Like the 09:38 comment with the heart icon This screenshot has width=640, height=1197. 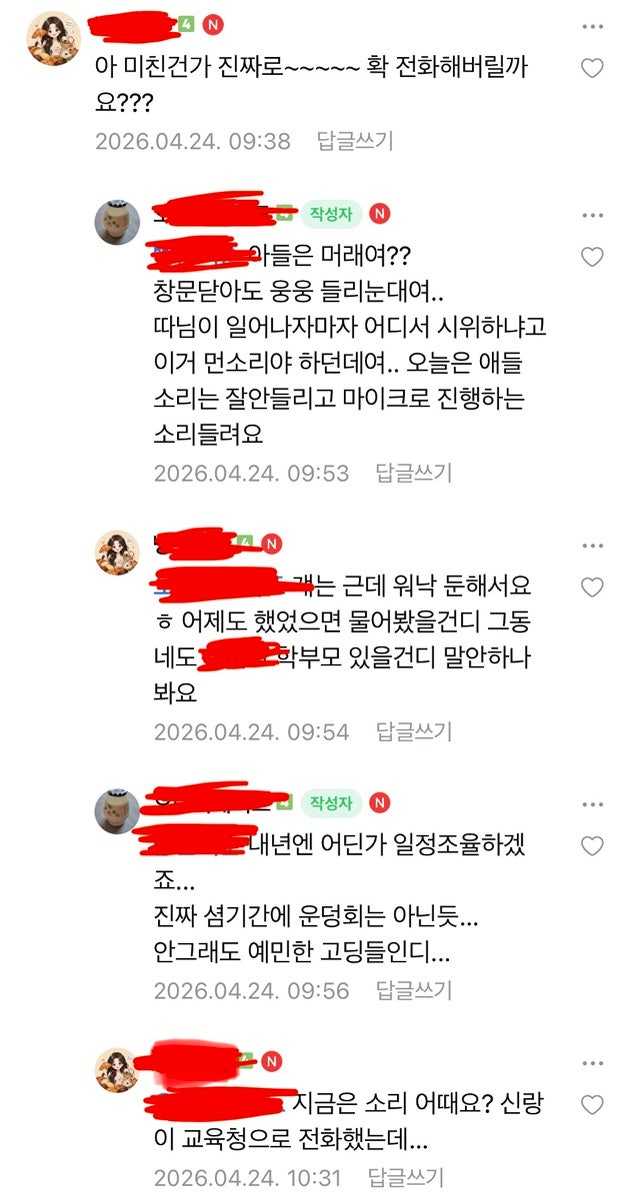[592, 68]
